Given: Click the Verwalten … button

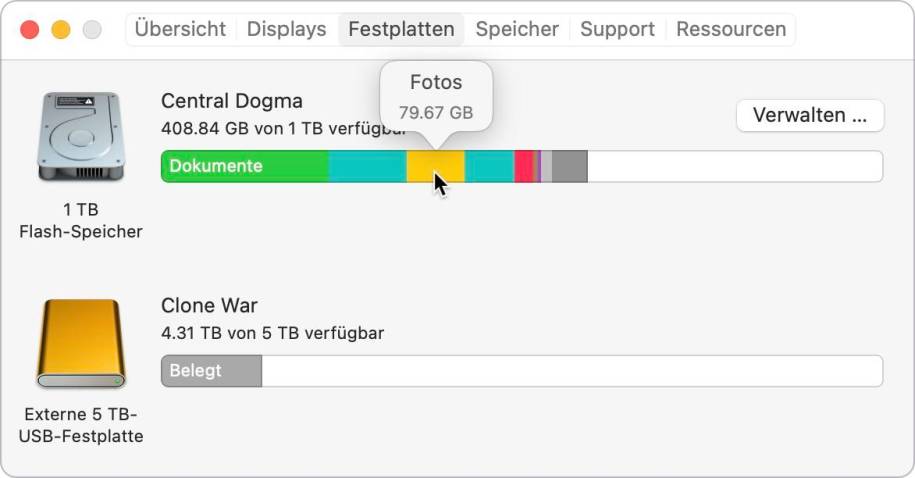Looking at the screenshot, I should [x=810, y=115].
